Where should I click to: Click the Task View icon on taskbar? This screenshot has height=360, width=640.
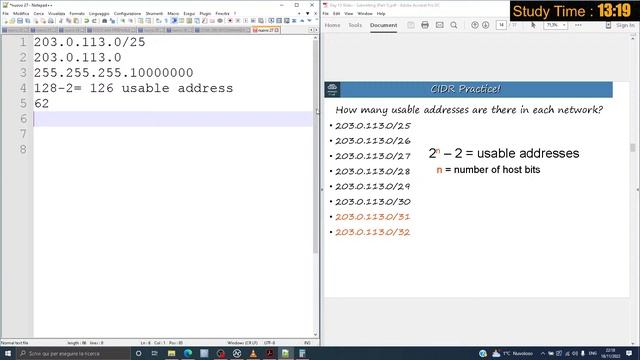pyautogui.click(x=155, y=353)
